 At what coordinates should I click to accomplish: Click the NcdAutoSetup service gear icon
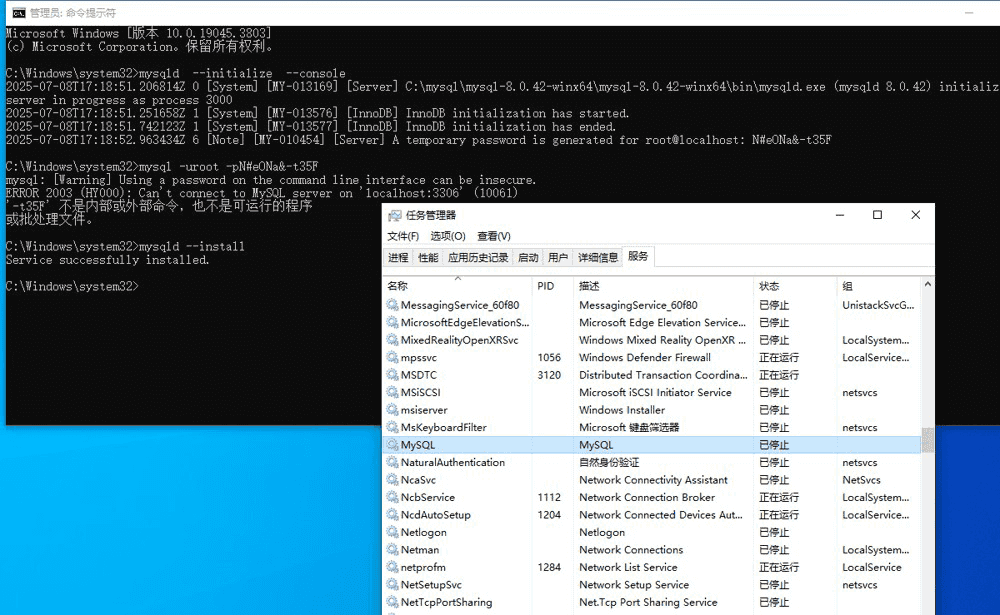392,515
